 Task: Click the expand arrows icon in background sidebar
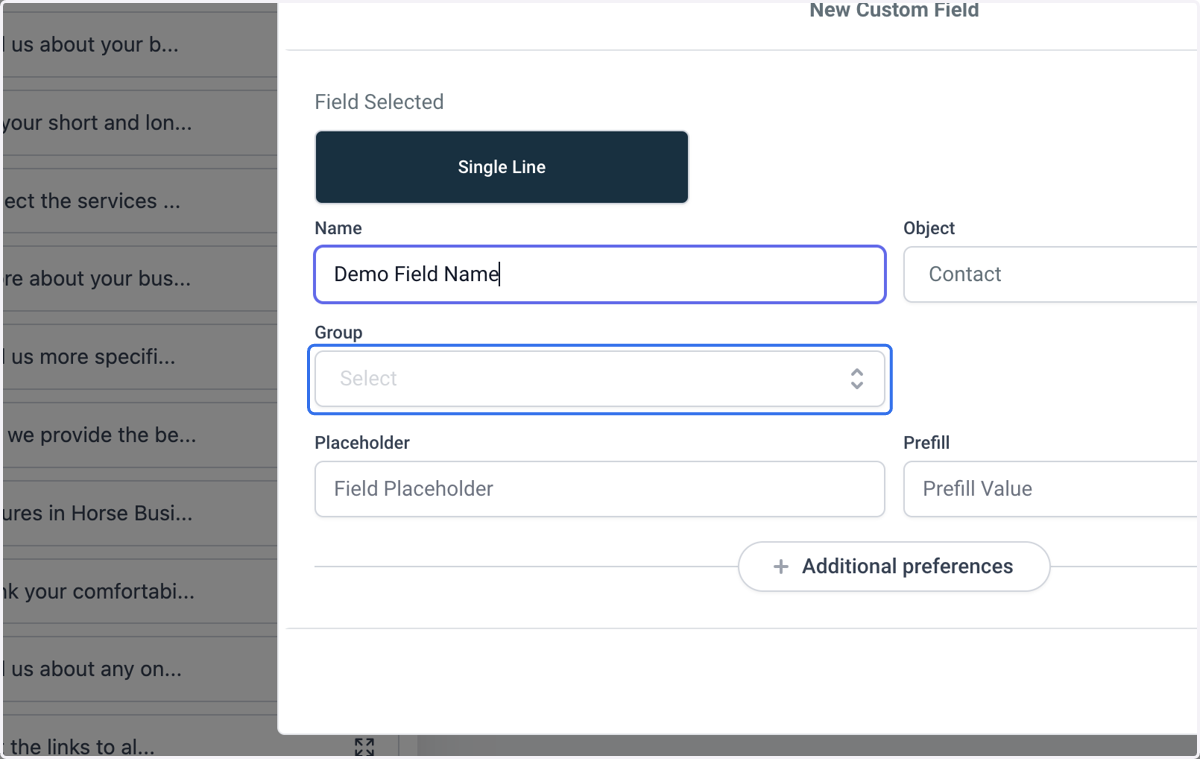pyautogui.click(x=364, y=746)
